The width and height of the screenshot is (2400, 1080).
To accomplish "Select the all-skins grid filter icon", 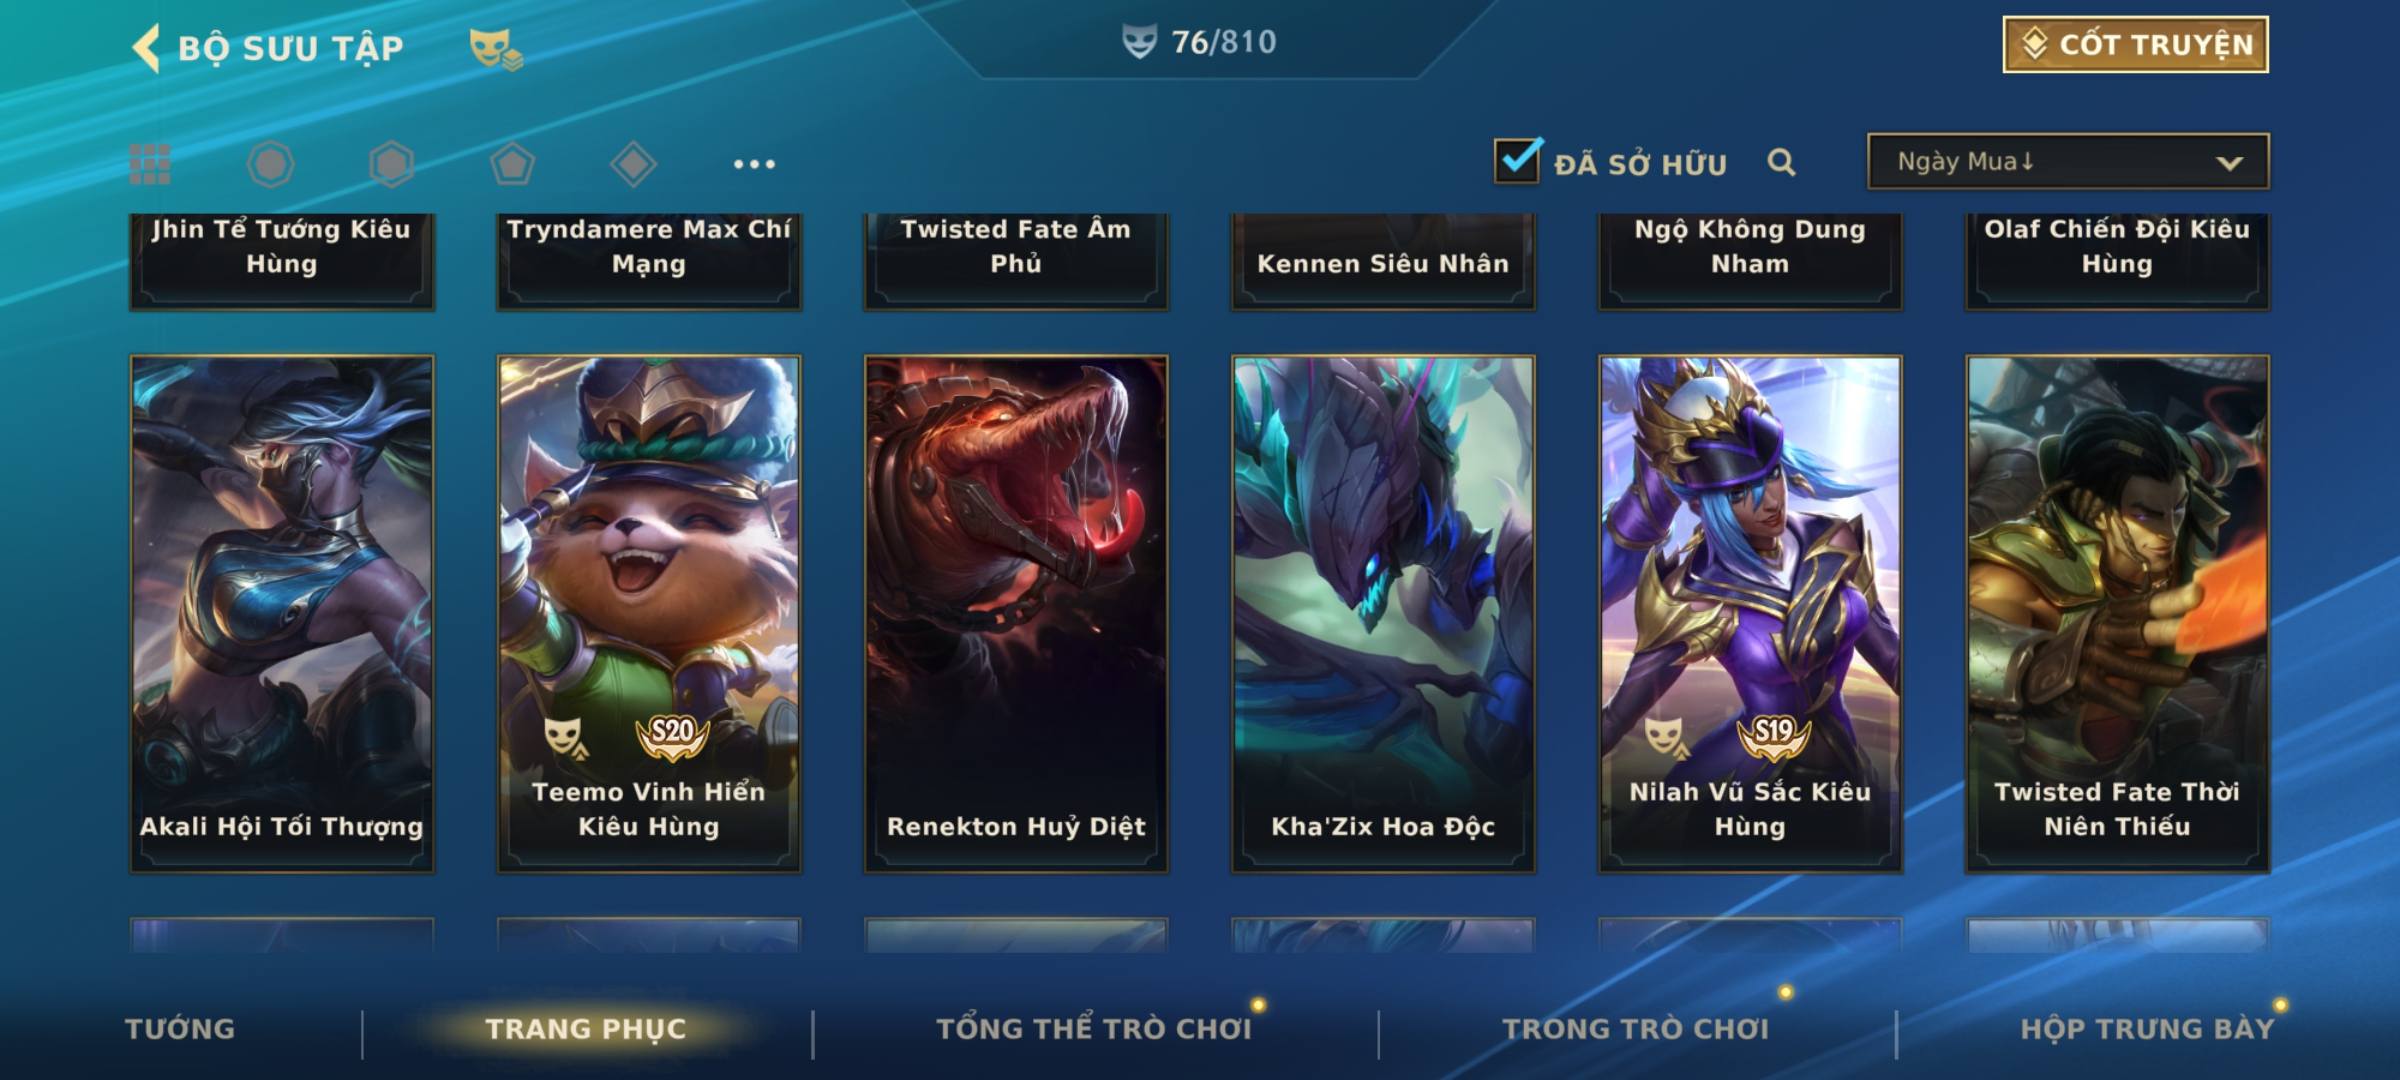I will pos(150,164).
